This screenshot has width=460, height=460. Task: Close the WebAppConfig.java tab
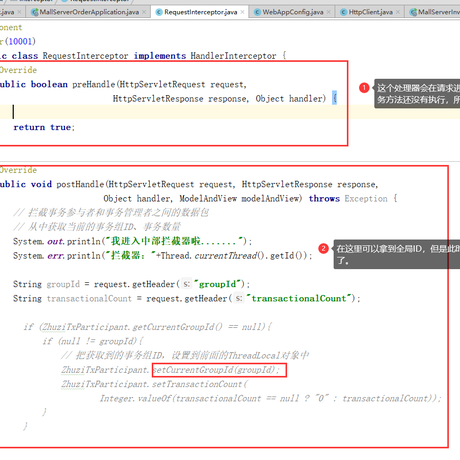pyautogui.click(x=329, y=12)
